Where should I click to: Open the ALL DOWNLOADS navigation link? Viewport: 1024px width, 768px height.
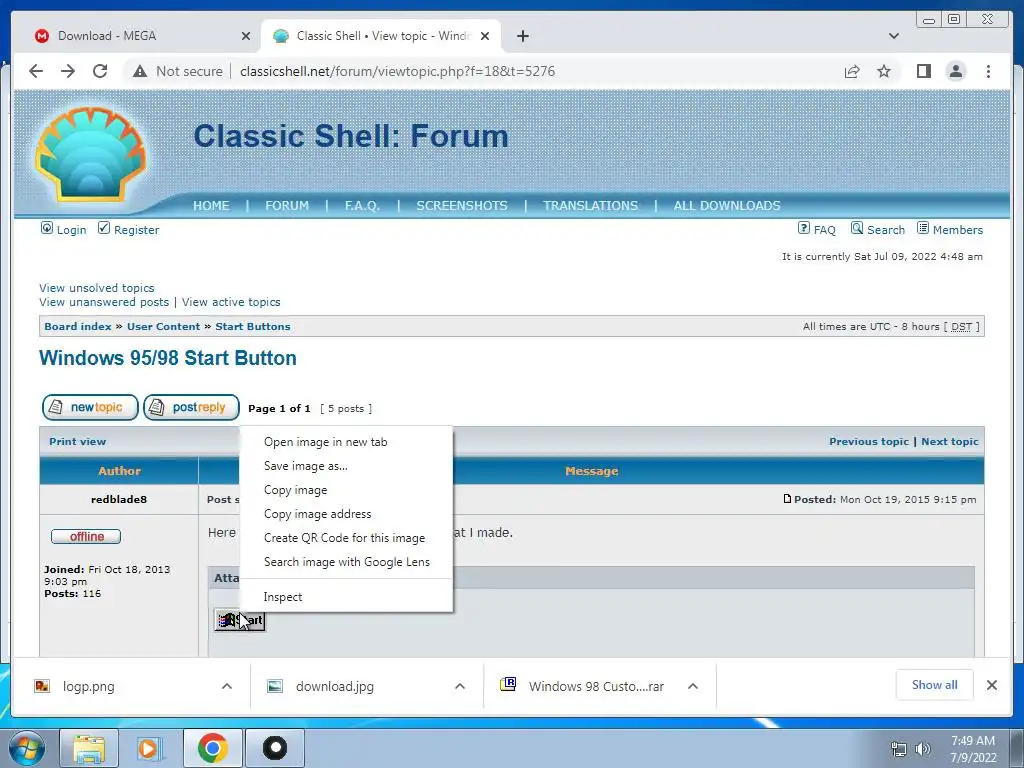[x=727, y=206]
